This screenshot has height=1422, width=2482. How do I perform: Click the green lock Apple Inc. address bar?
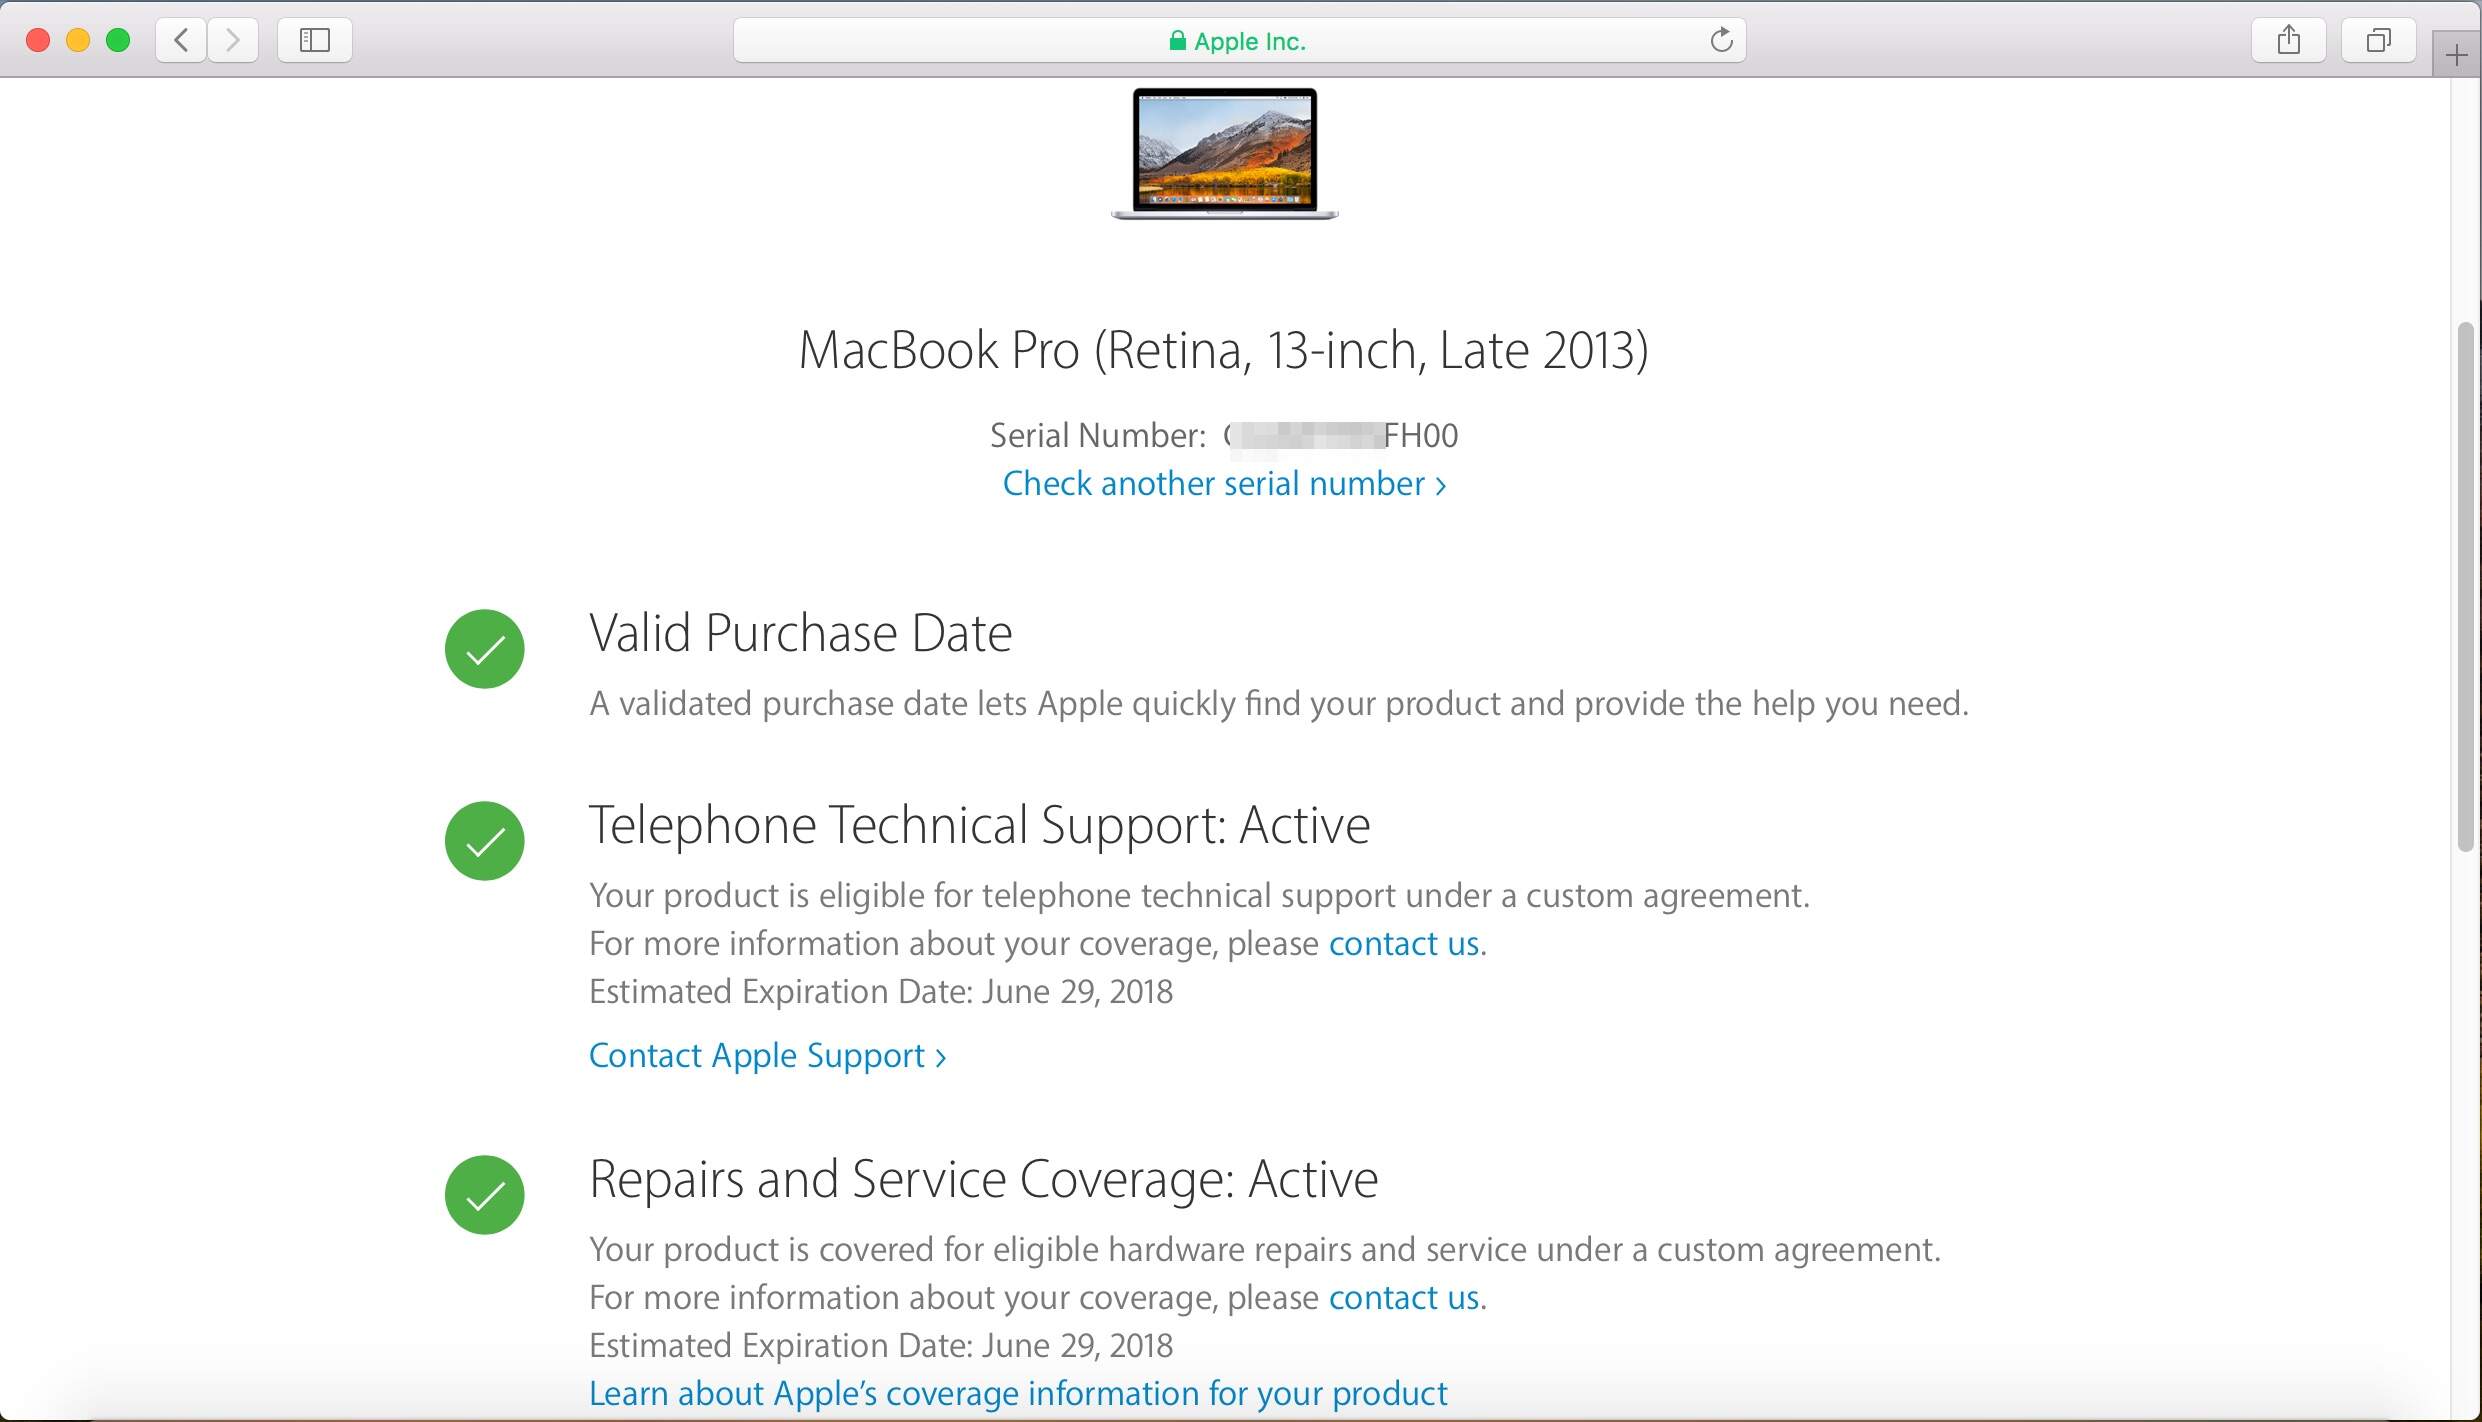click(1238, 41)
